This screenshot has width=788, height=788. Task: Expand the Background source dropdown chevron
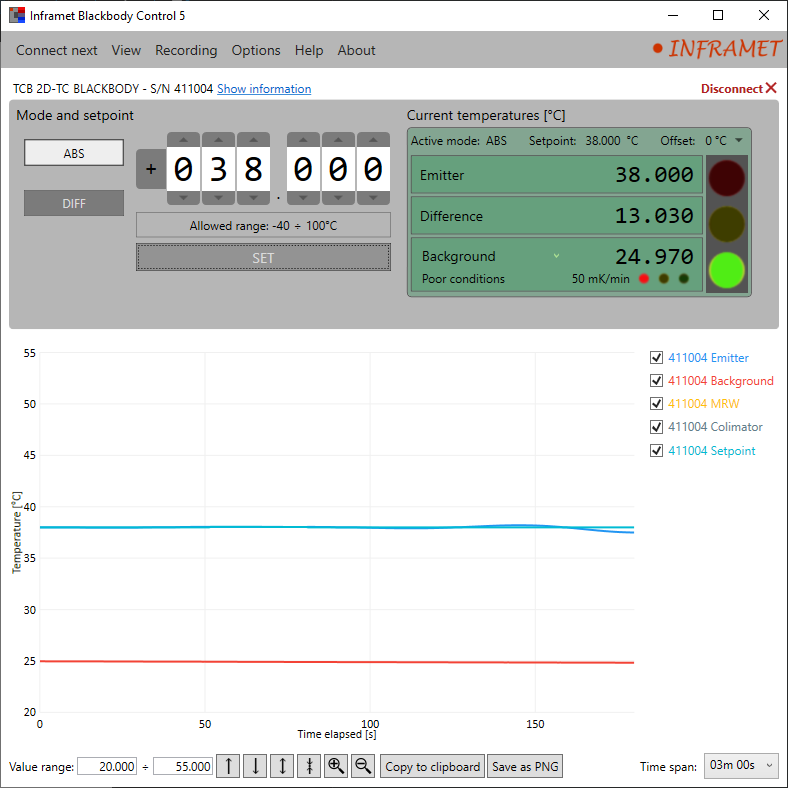click(x=556, y=256)
